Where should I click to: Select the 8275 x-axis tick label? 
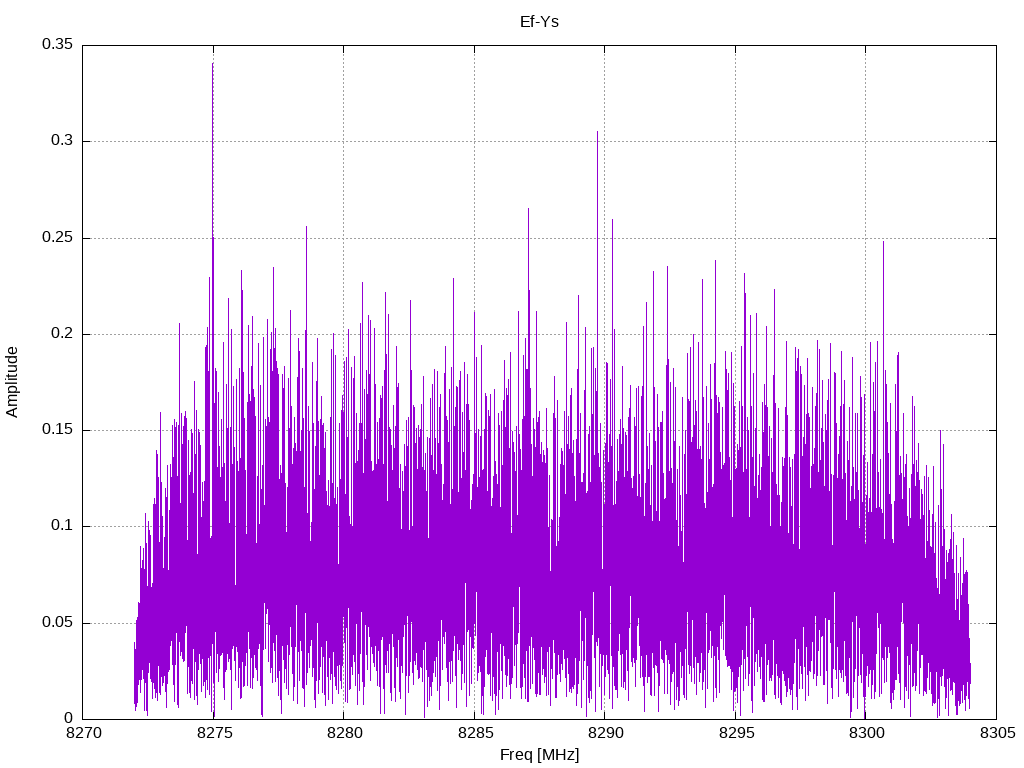[213, 734]
